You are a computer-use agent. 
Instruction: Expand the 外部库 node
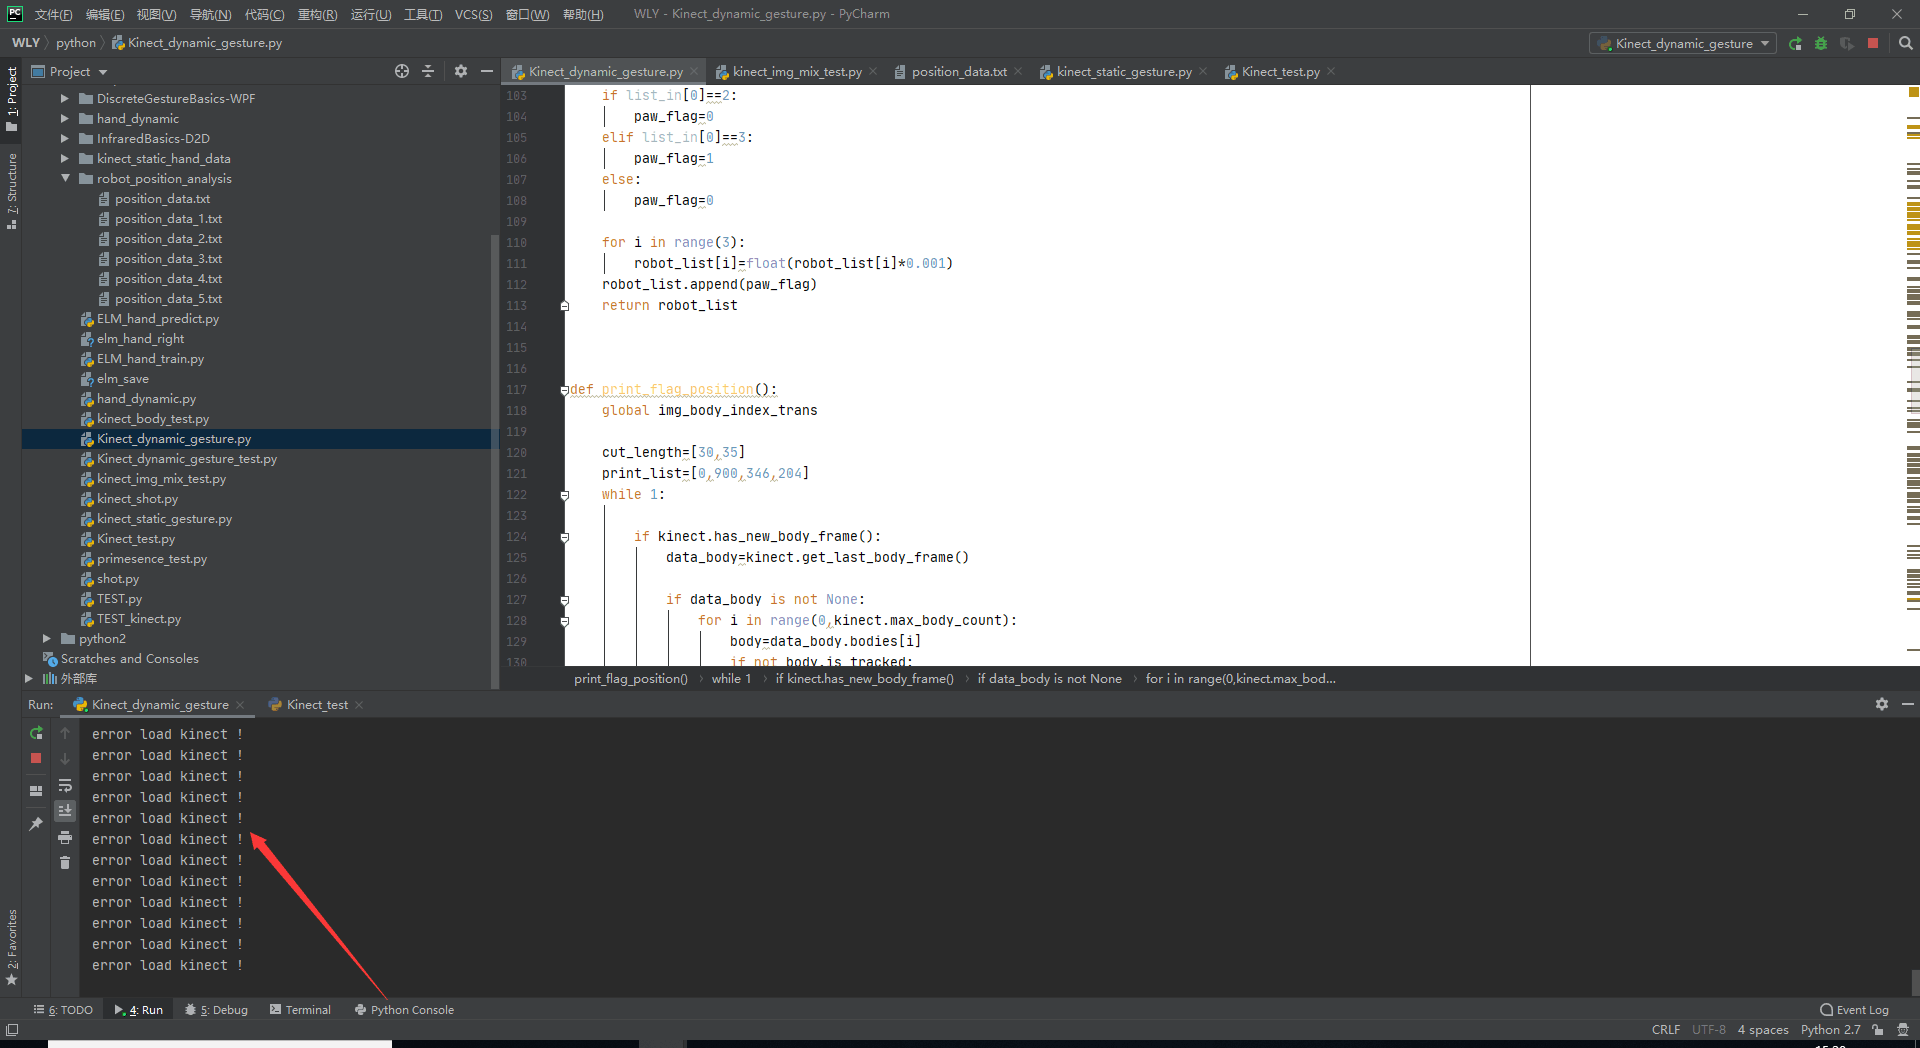28,678
